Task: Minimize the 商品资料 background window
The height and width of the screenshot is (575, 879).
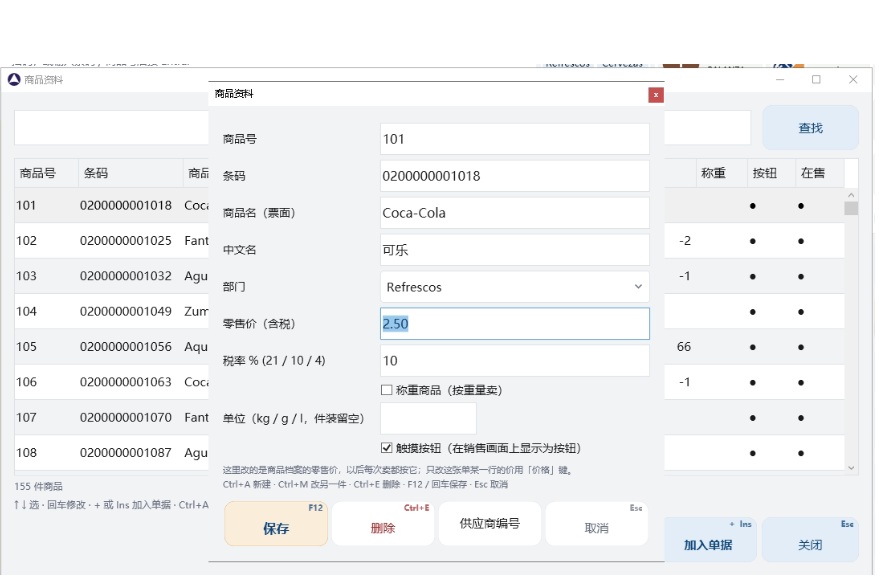Action: click(x=780, y=80)
